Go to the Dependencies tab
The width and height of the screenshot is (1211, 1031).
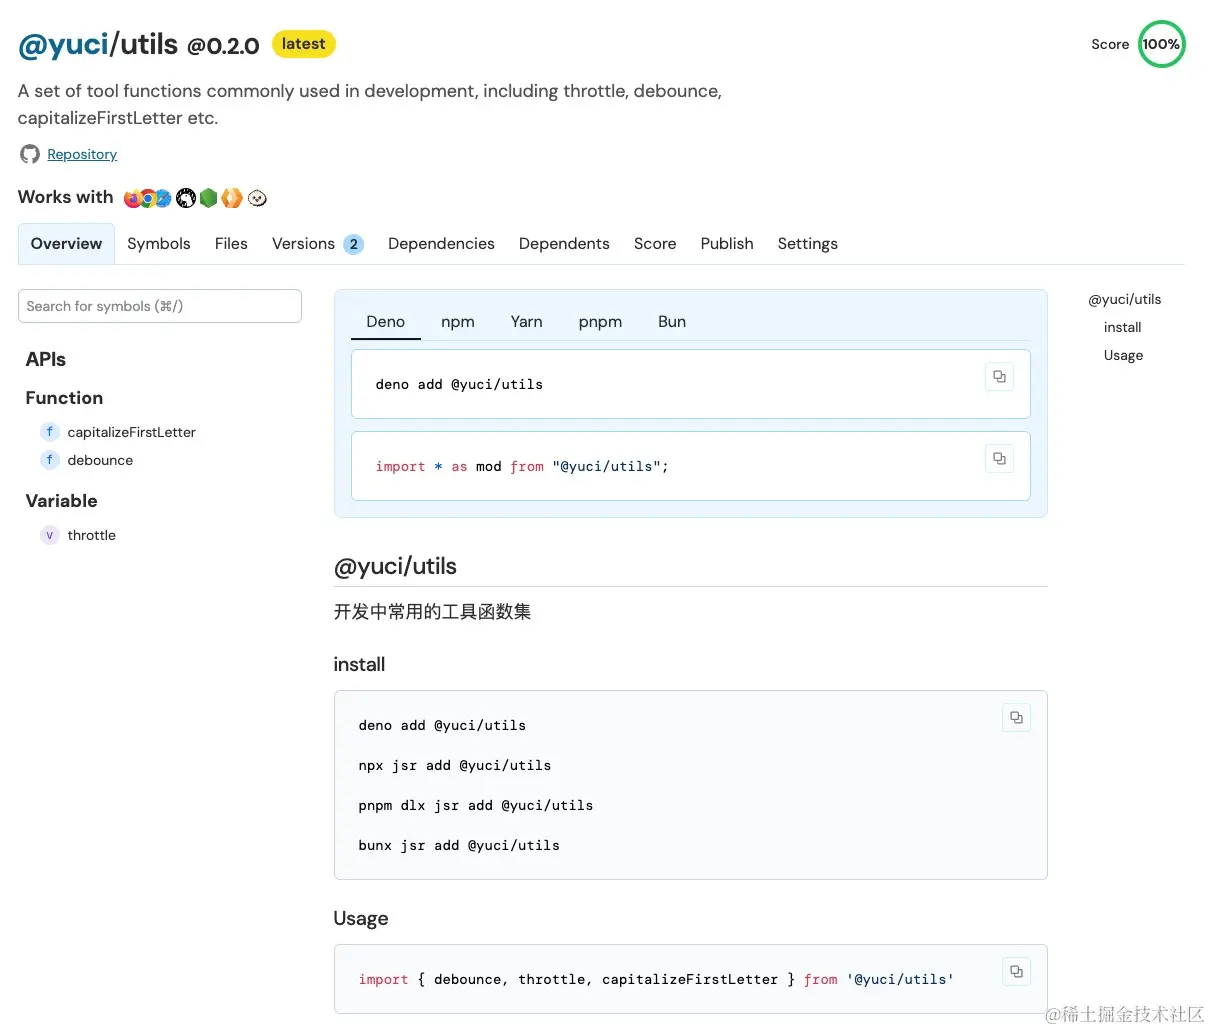pyautogui.click(x=441, y=244)
